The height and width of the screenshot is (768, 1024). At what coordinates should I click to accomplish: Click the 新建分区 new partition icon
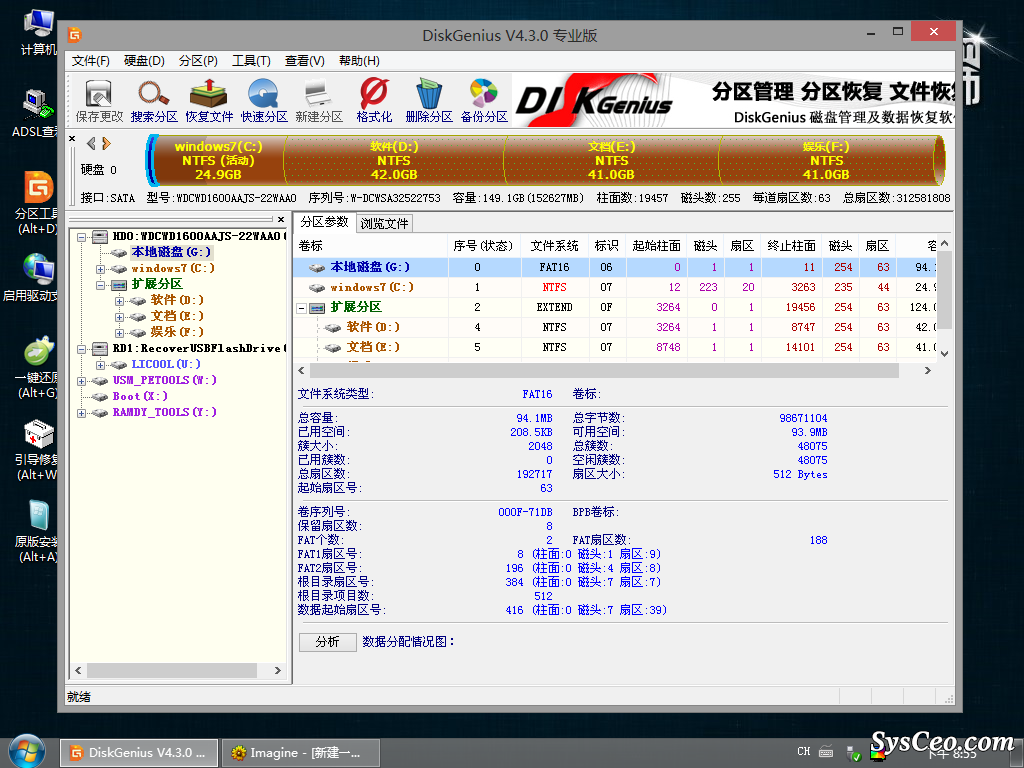[x=319, y=101]
